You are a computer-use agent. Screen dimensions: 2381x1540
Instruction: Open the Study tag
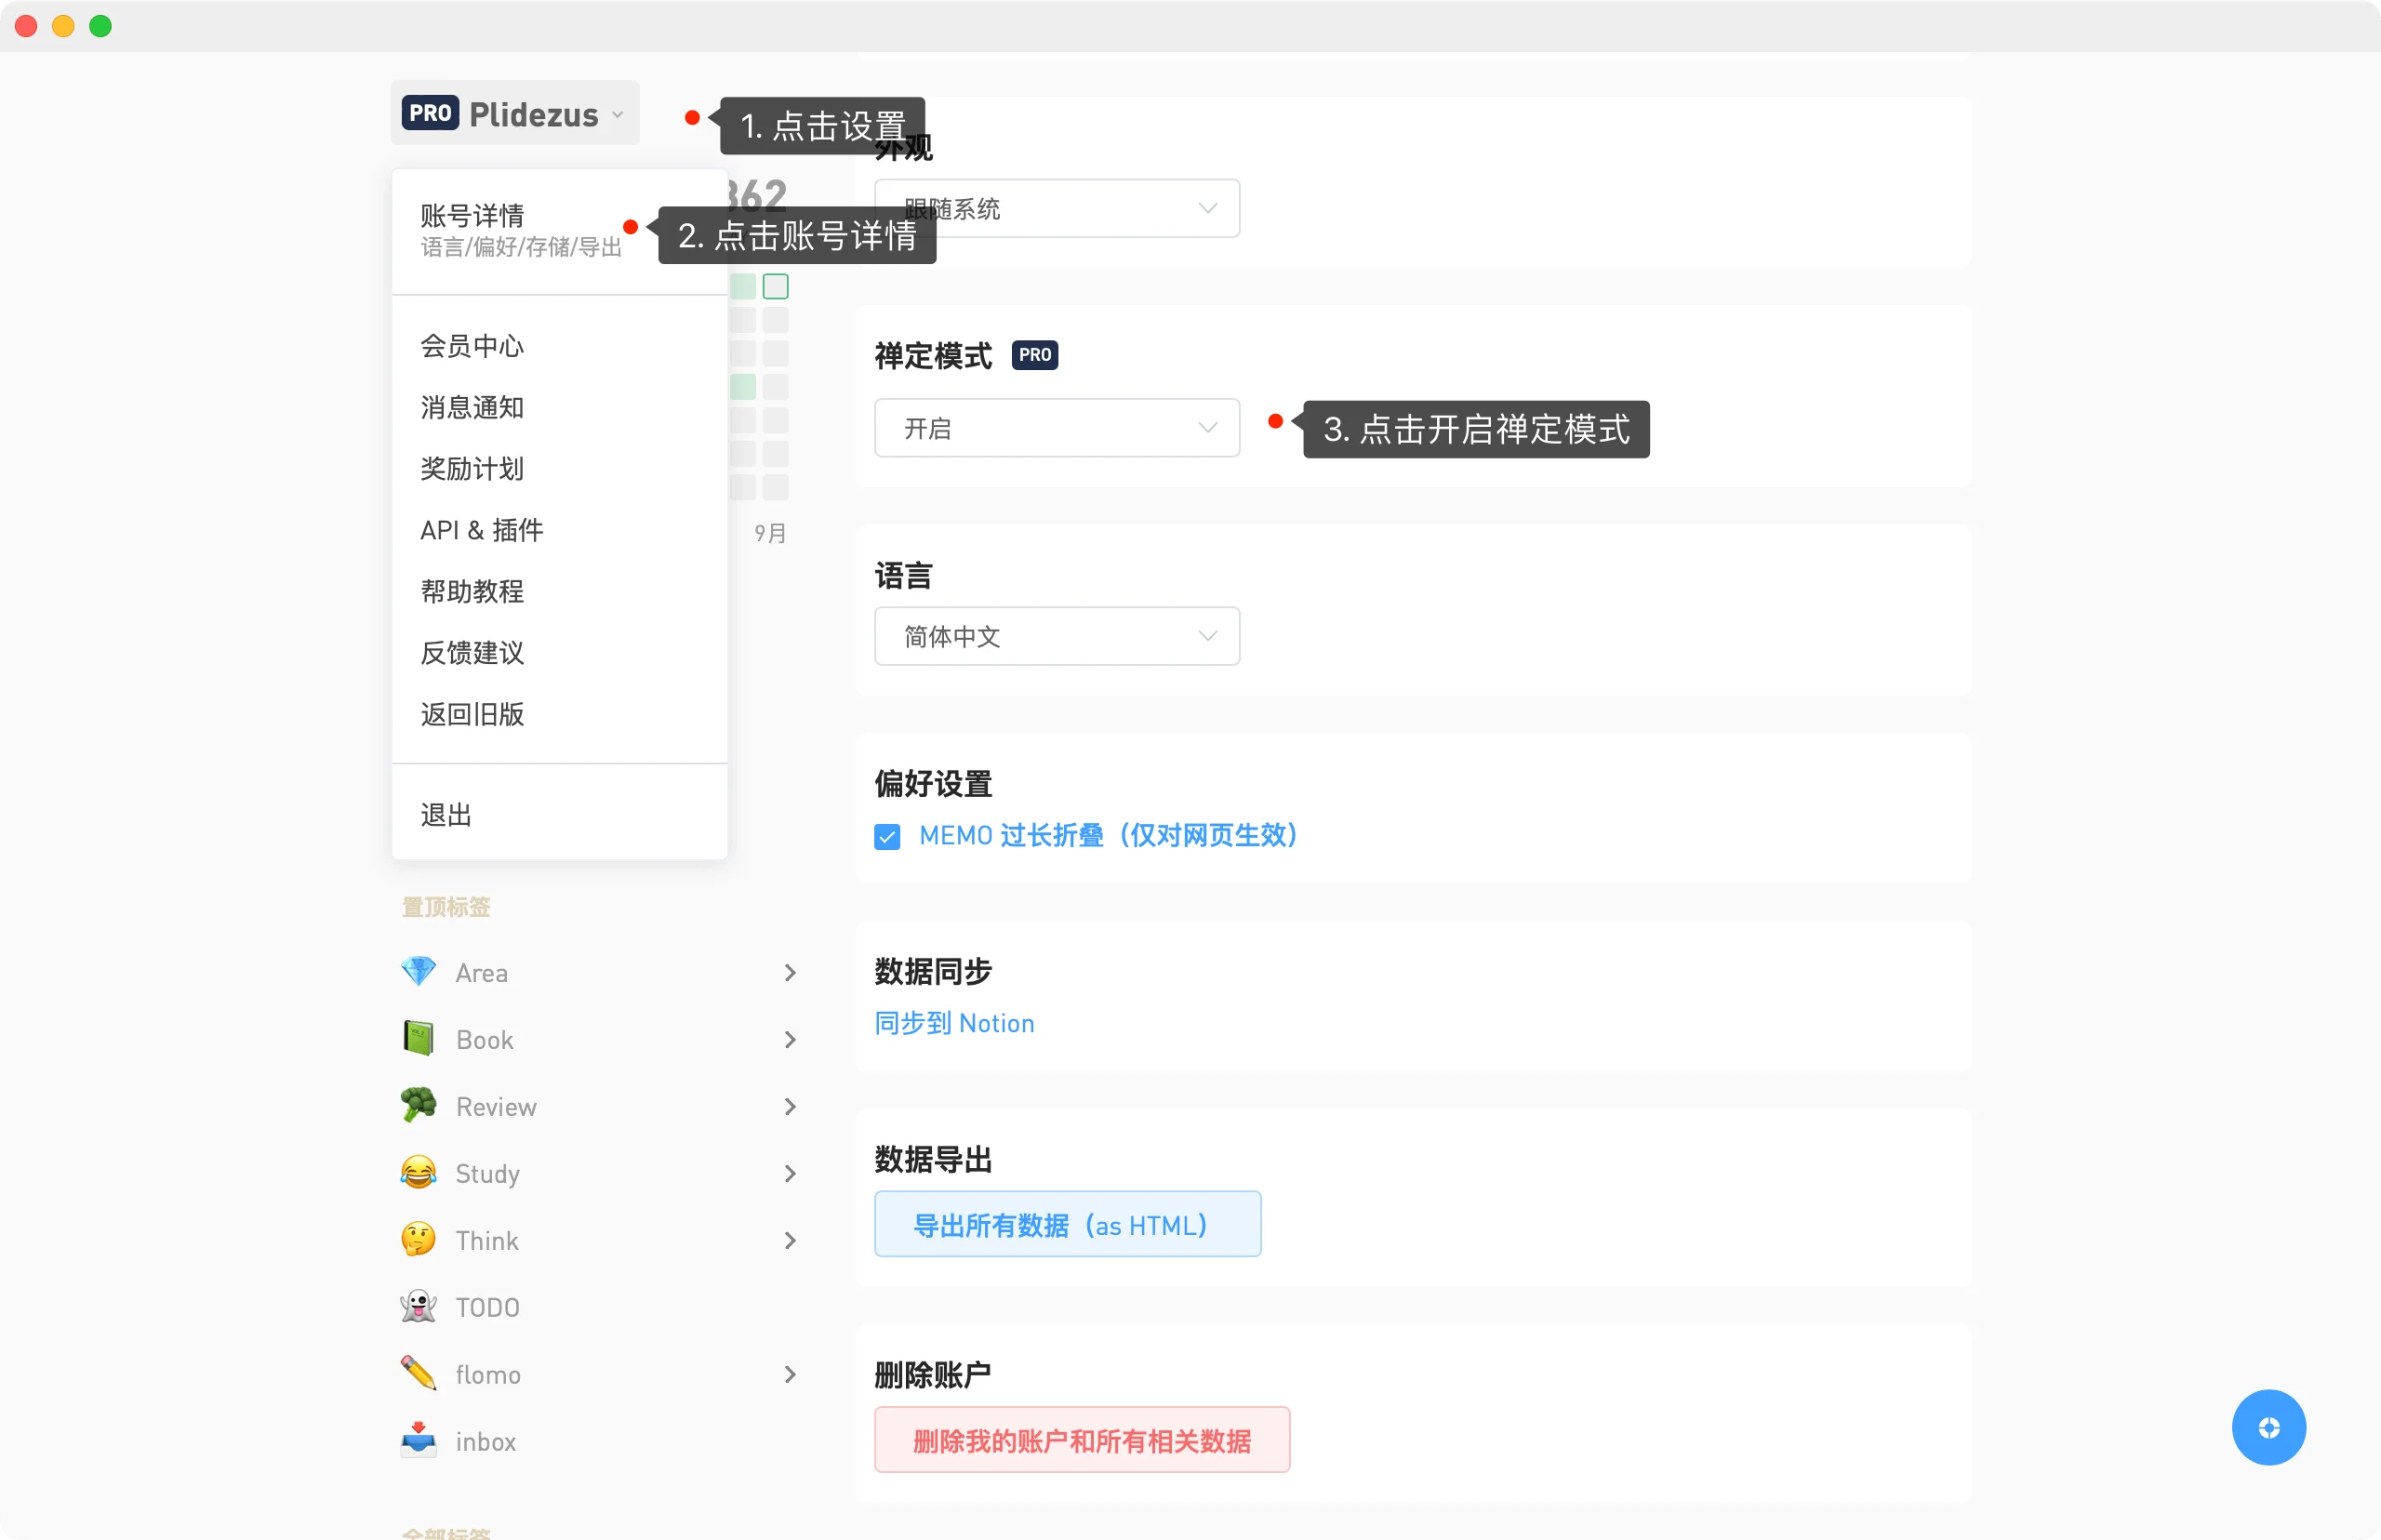(488, 1174)
